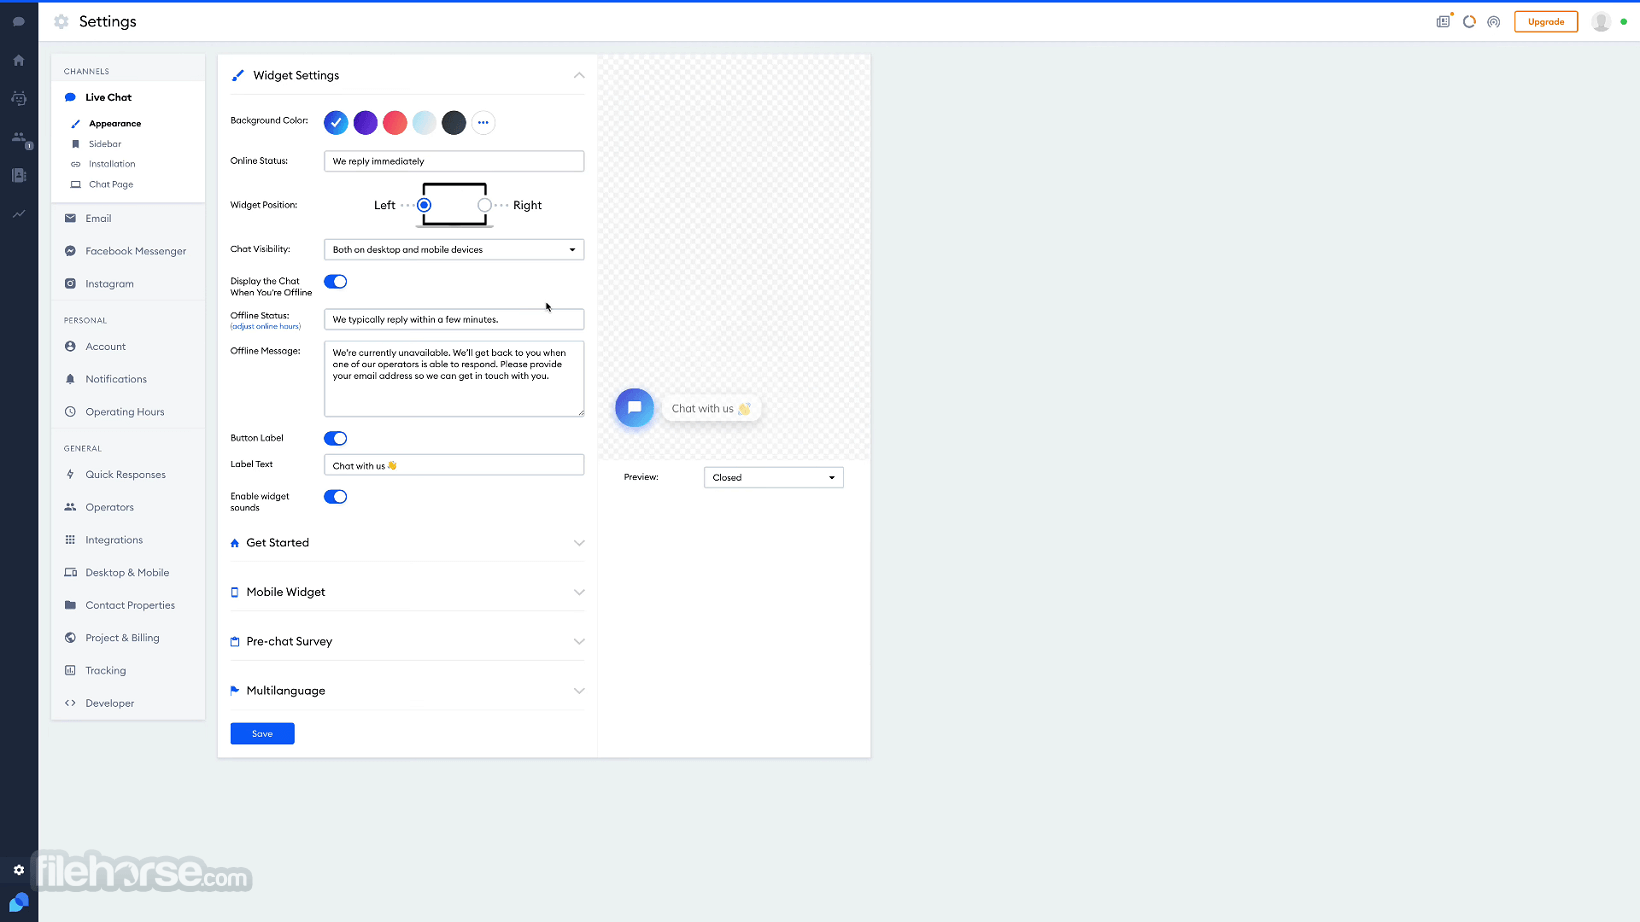
Task: Click the chat bubble widget preview button
Action: click(x=634, y=408)
